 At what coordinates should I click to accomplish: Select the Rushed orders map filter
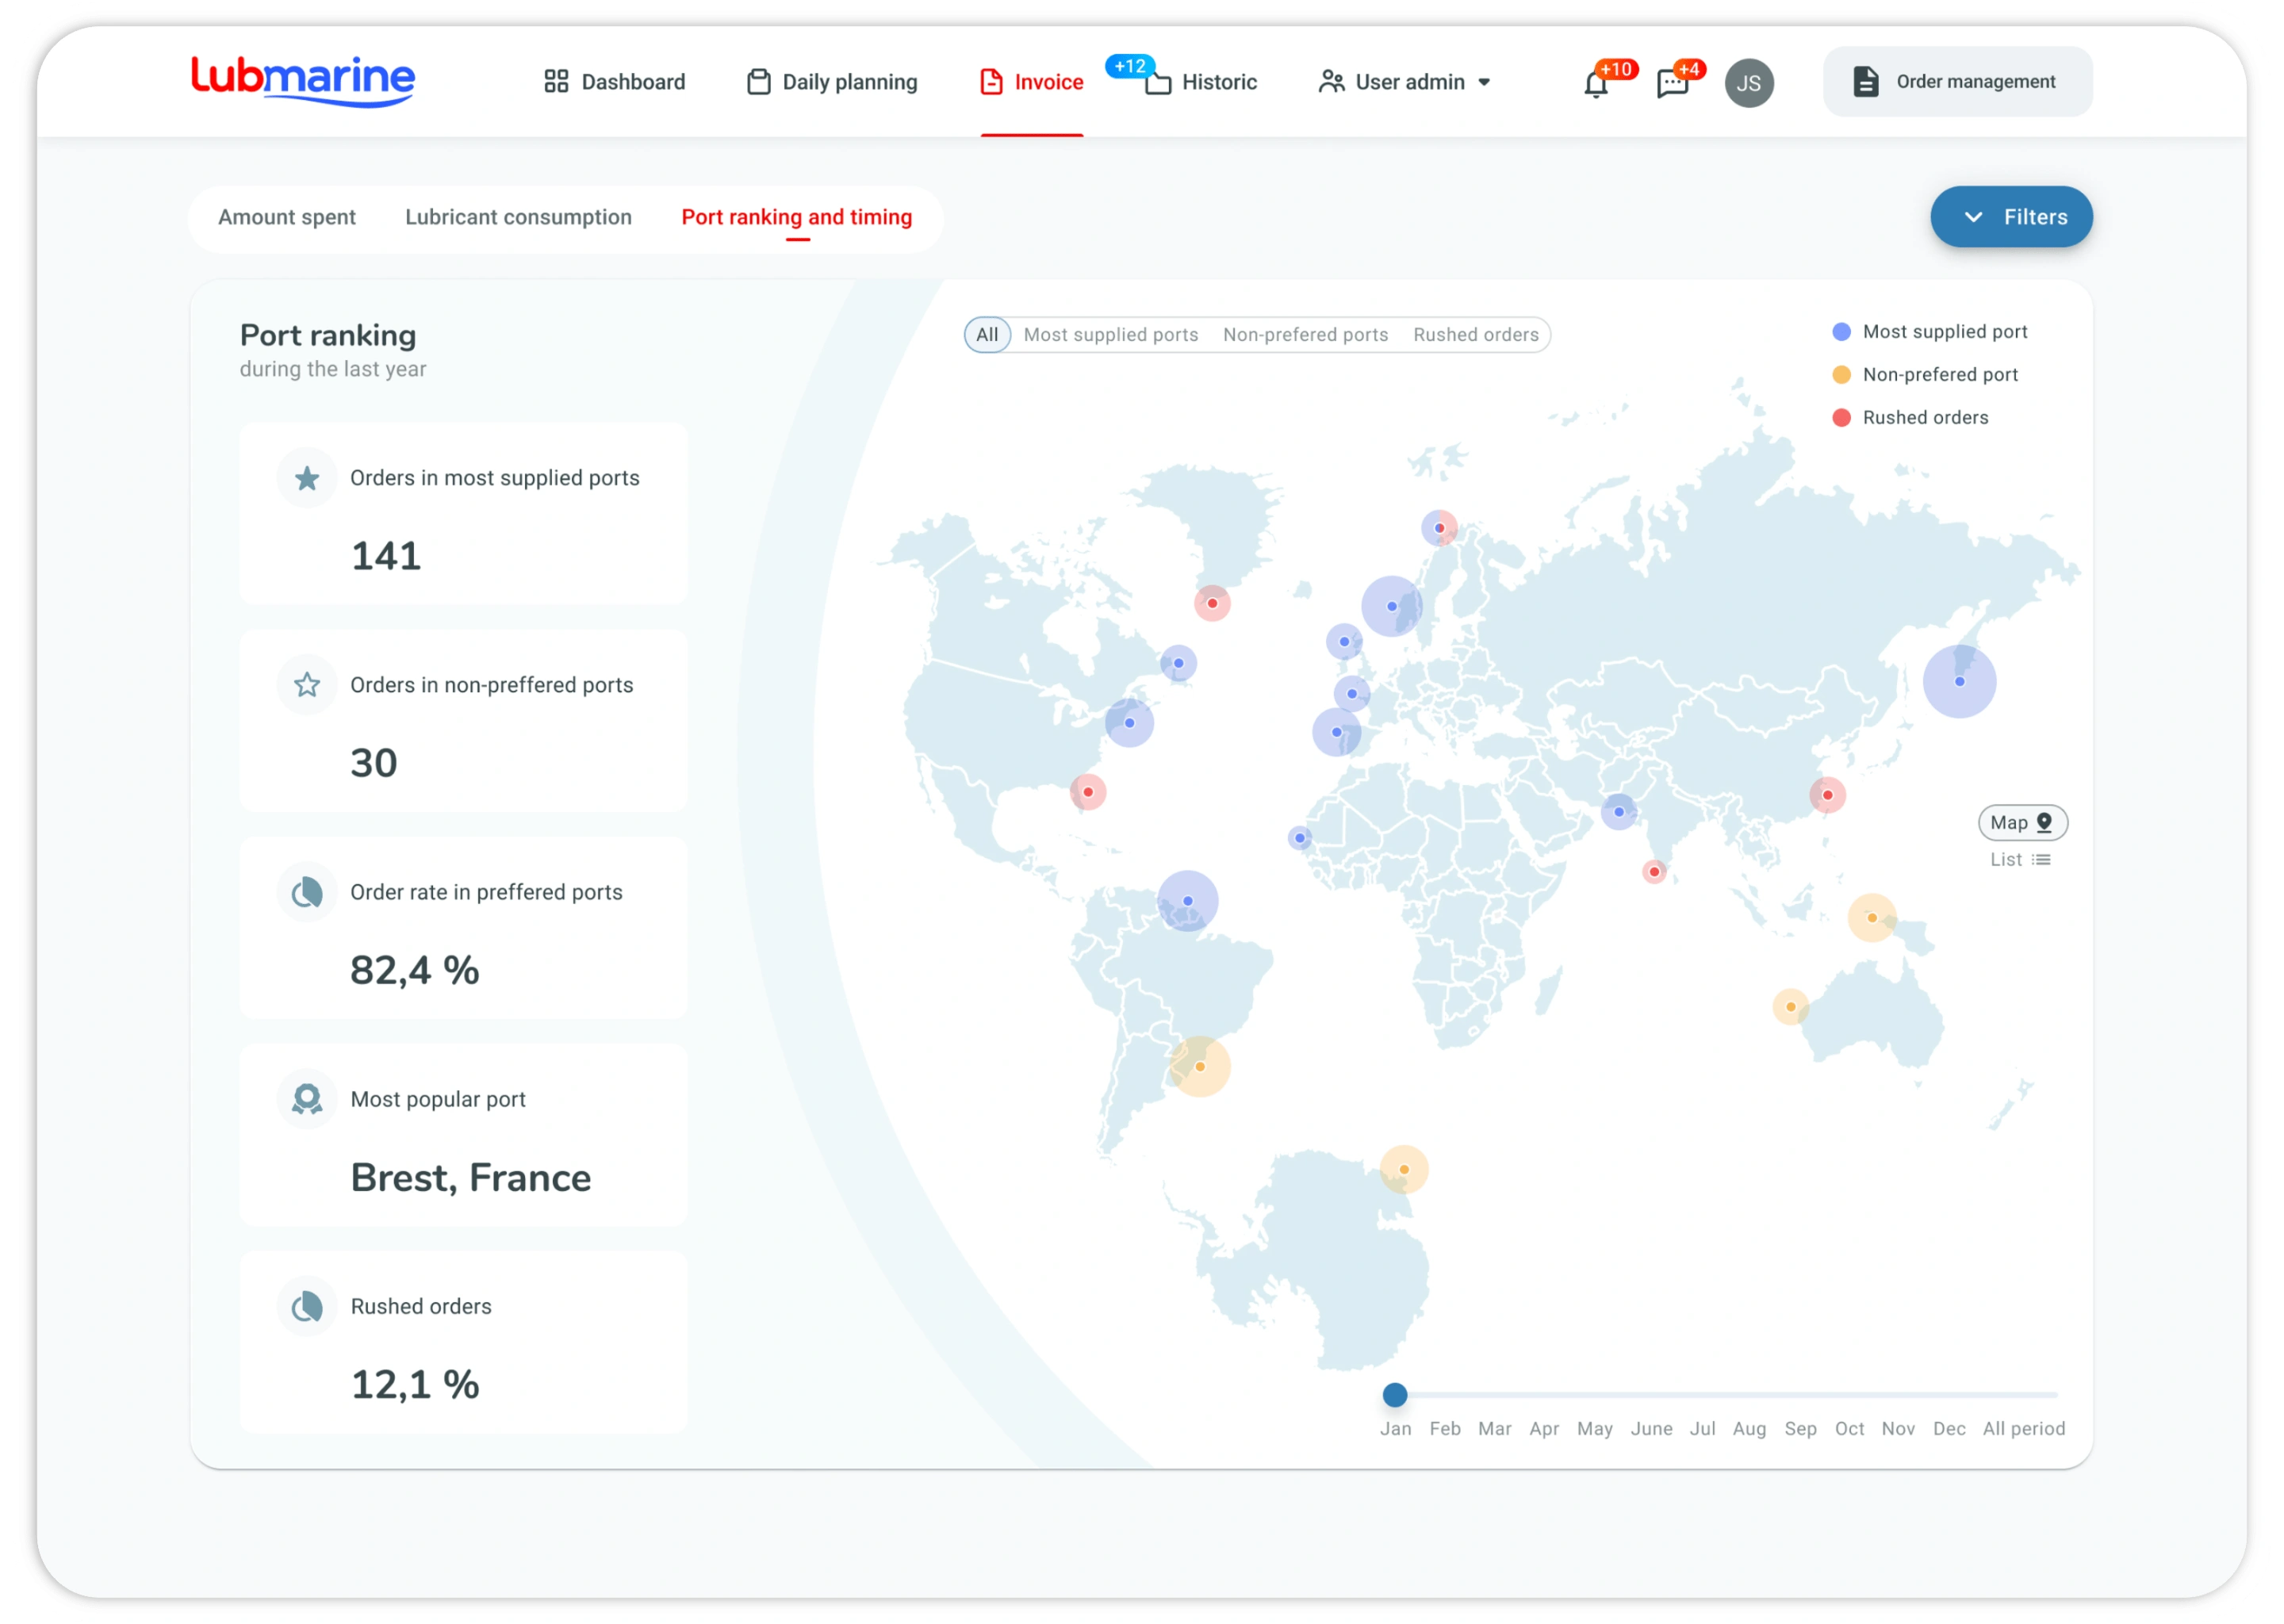point(1475,335)
